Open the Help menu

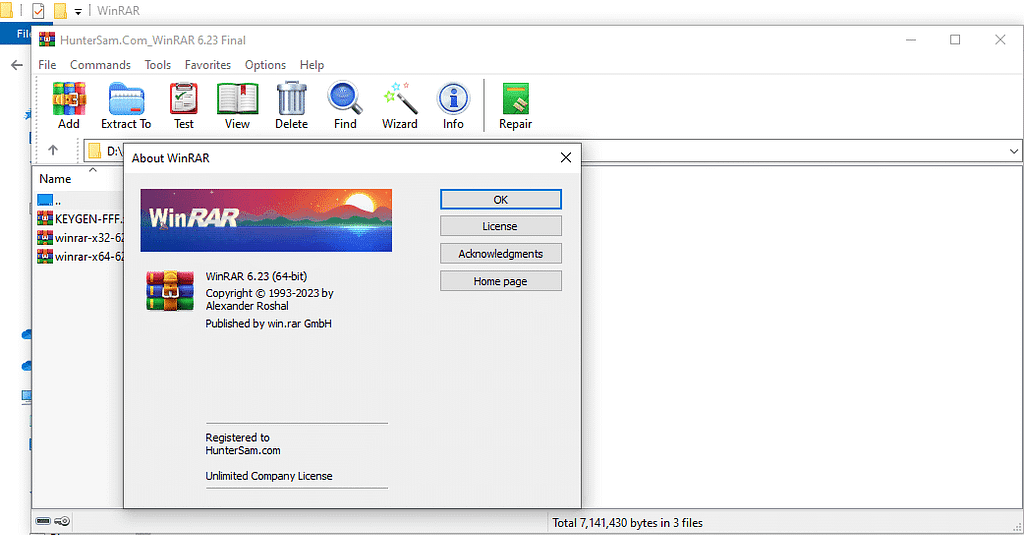pos(312,65)
